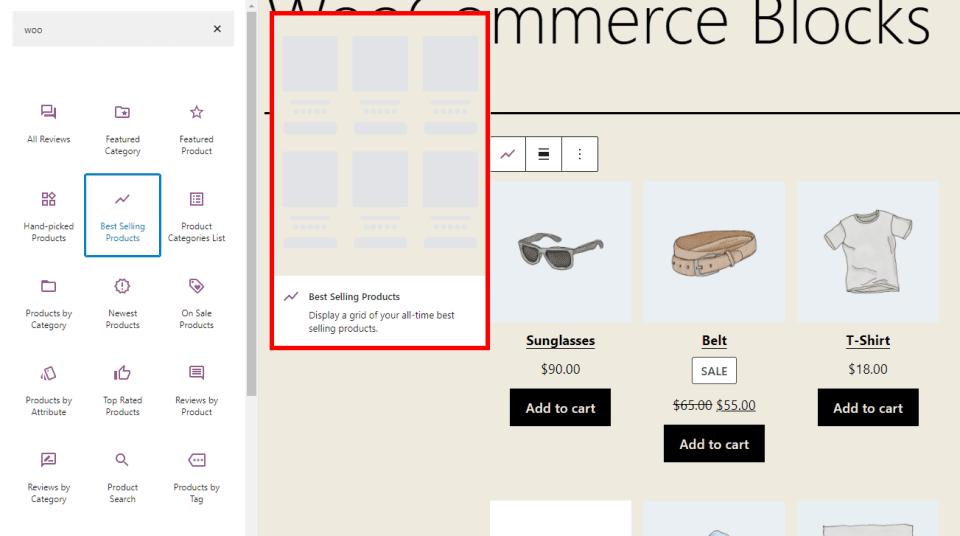The width and height of the screenshot is (960, 536).
Task: Clear the 'woo' search field
Action: coord(217,29)
